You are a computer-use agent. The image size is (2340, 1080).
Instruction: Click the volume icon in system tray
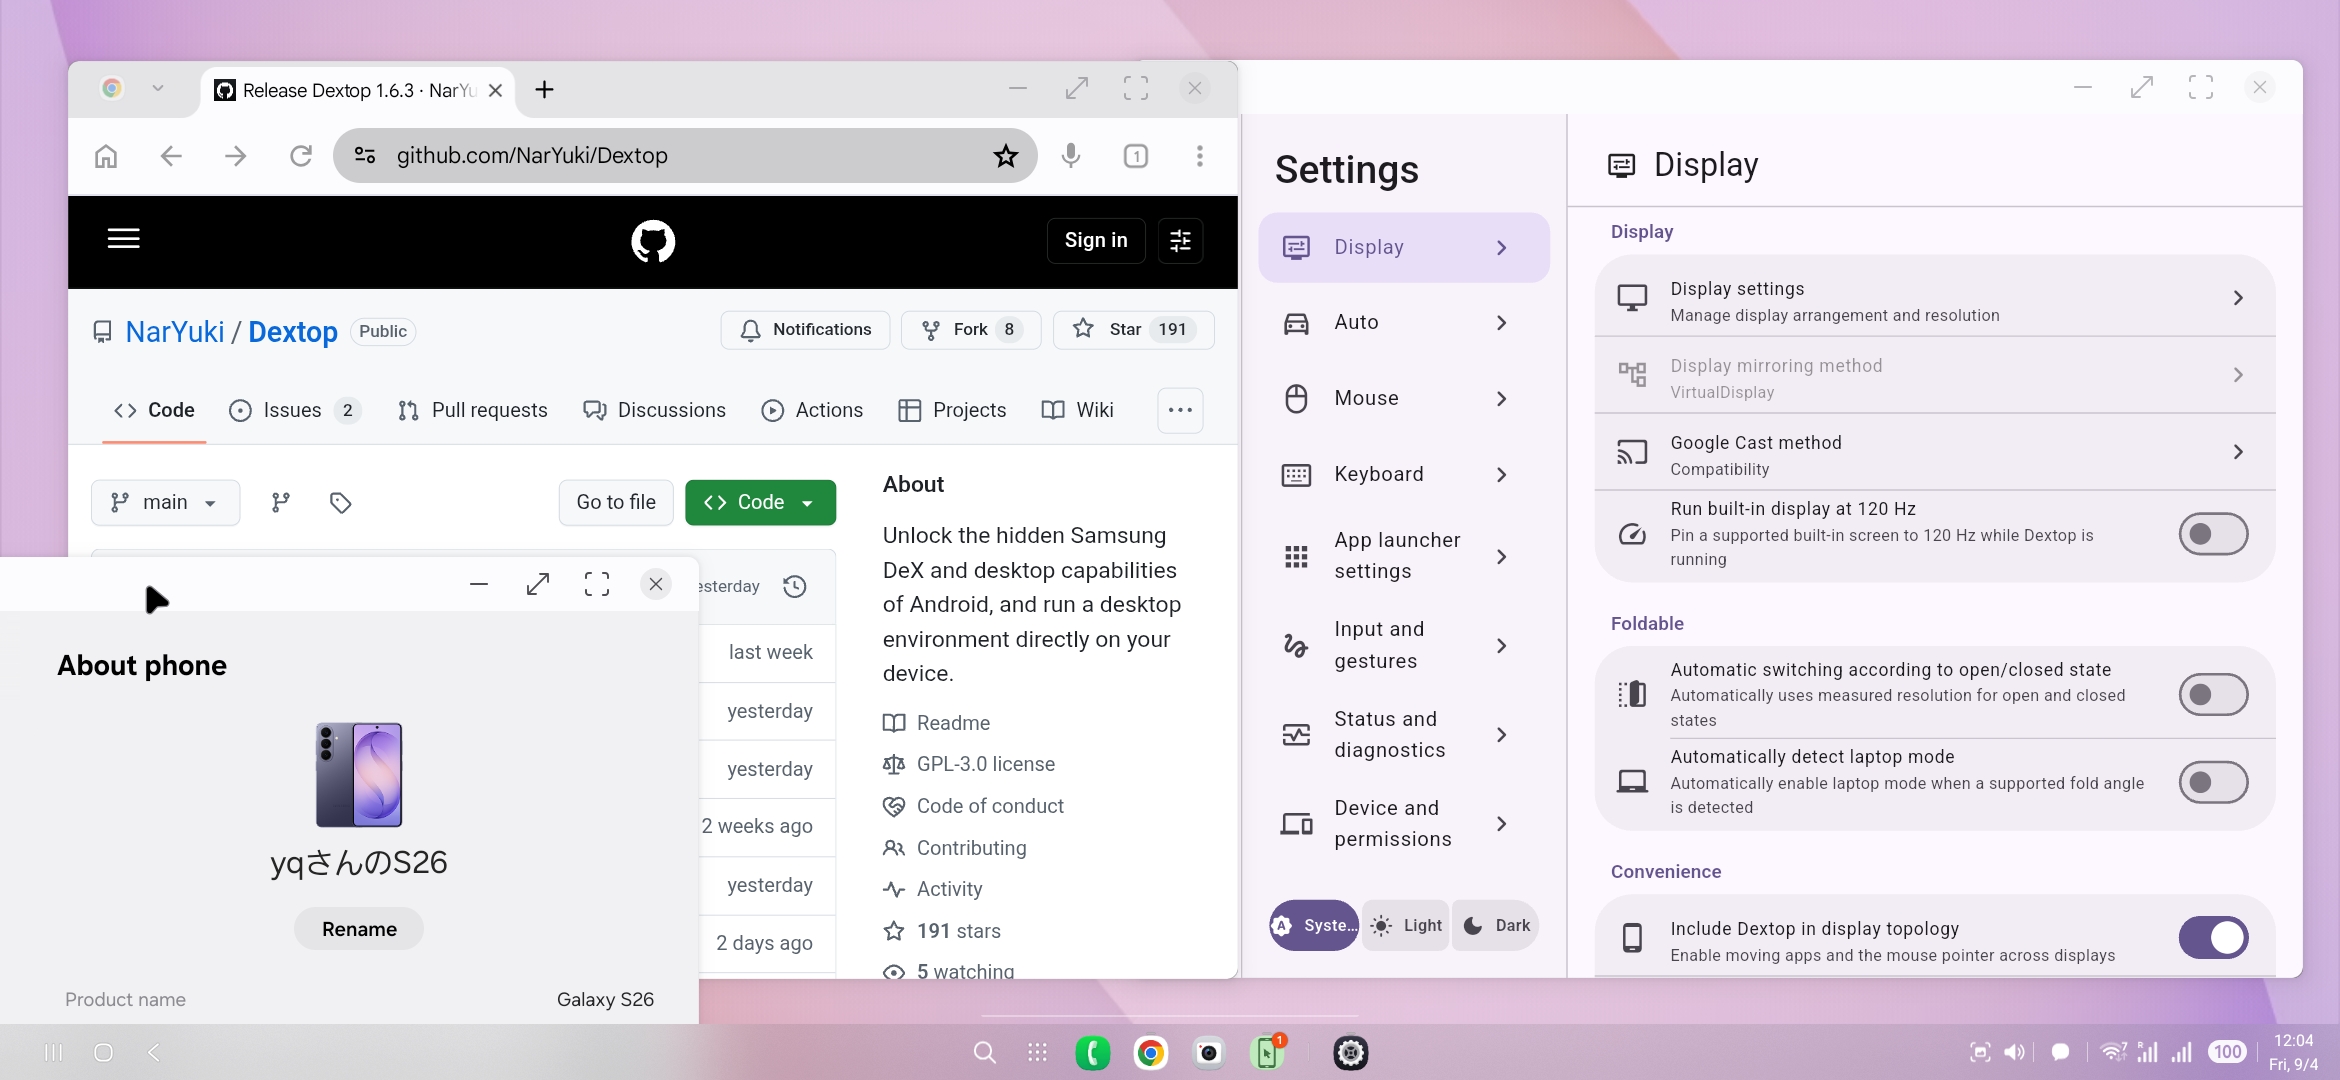tap(2015, 1052)
